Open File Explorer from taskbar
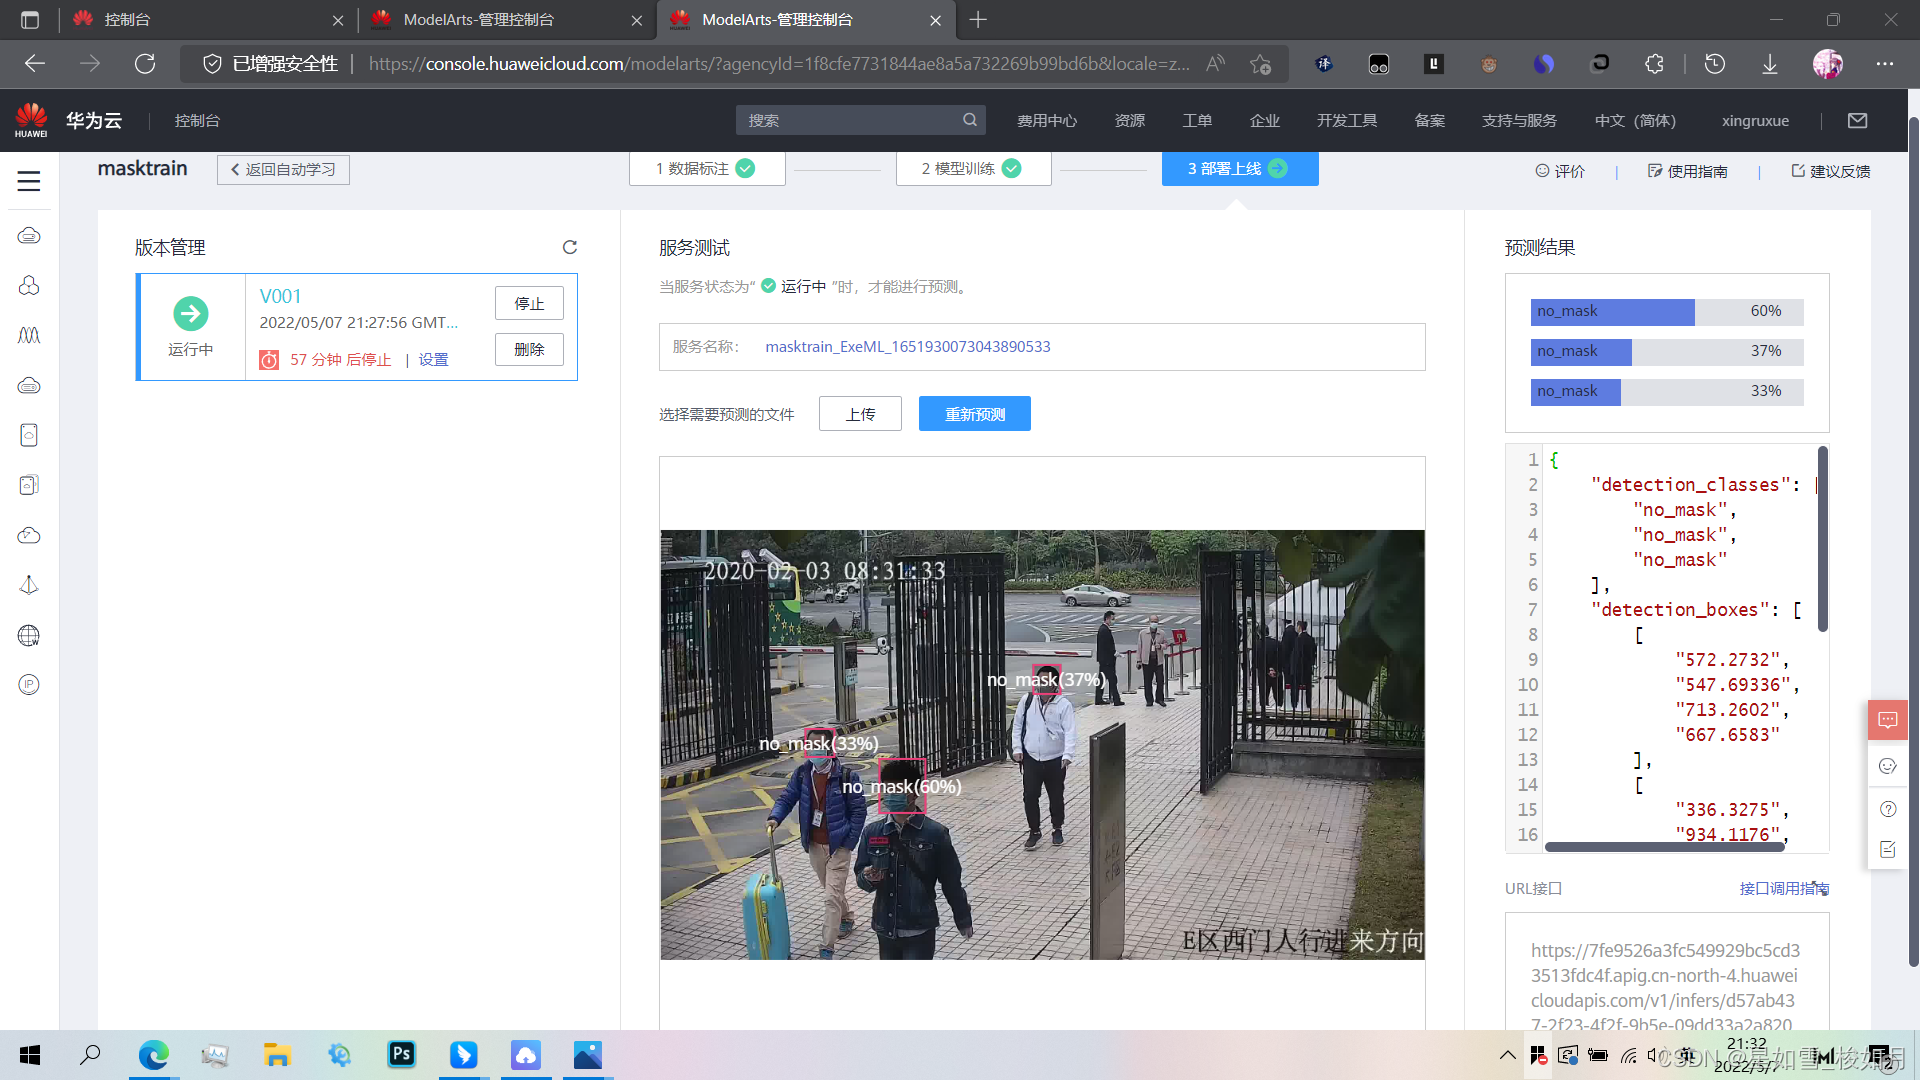This screenshot has width=1920, height=1080. pos(277,1055)
